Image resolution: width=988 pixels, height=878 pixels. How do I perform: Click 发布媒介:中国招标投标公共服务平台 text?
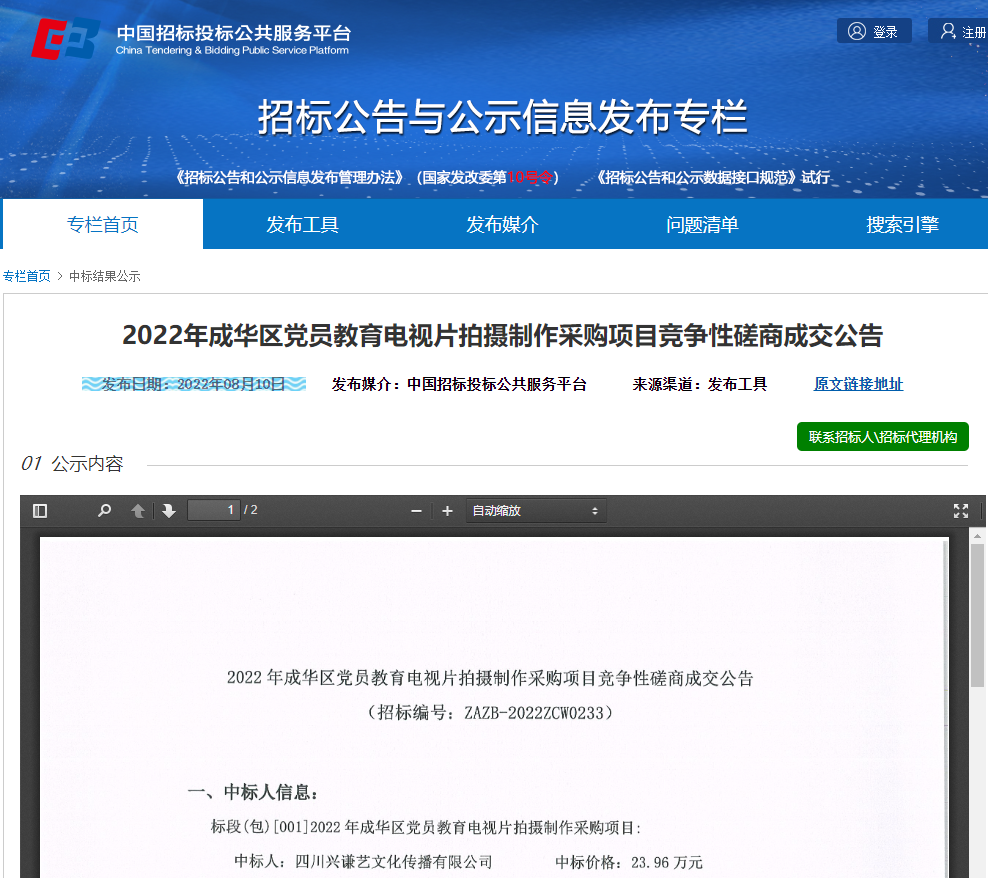click(459, 384)
